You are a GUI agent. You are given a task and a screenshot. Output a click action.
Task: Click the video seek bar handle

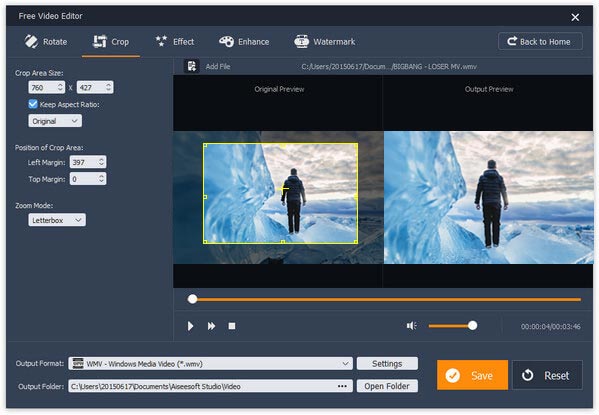point(193,299)
